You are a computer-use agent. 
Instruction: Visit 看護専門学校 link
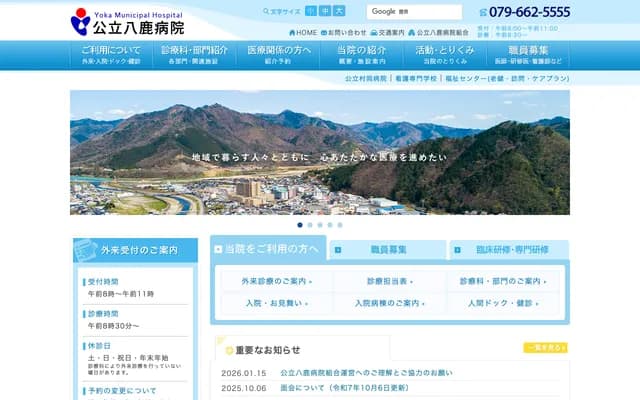click(x=416, y=78)
